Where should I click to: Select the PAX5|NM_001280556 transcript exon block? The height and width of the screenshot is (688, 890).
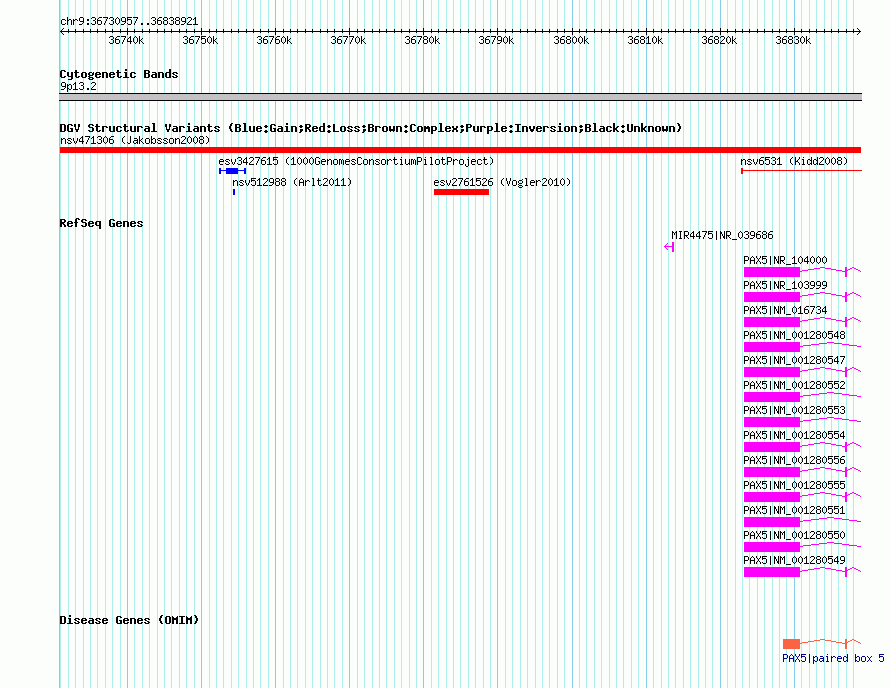(x=771, y=472)
